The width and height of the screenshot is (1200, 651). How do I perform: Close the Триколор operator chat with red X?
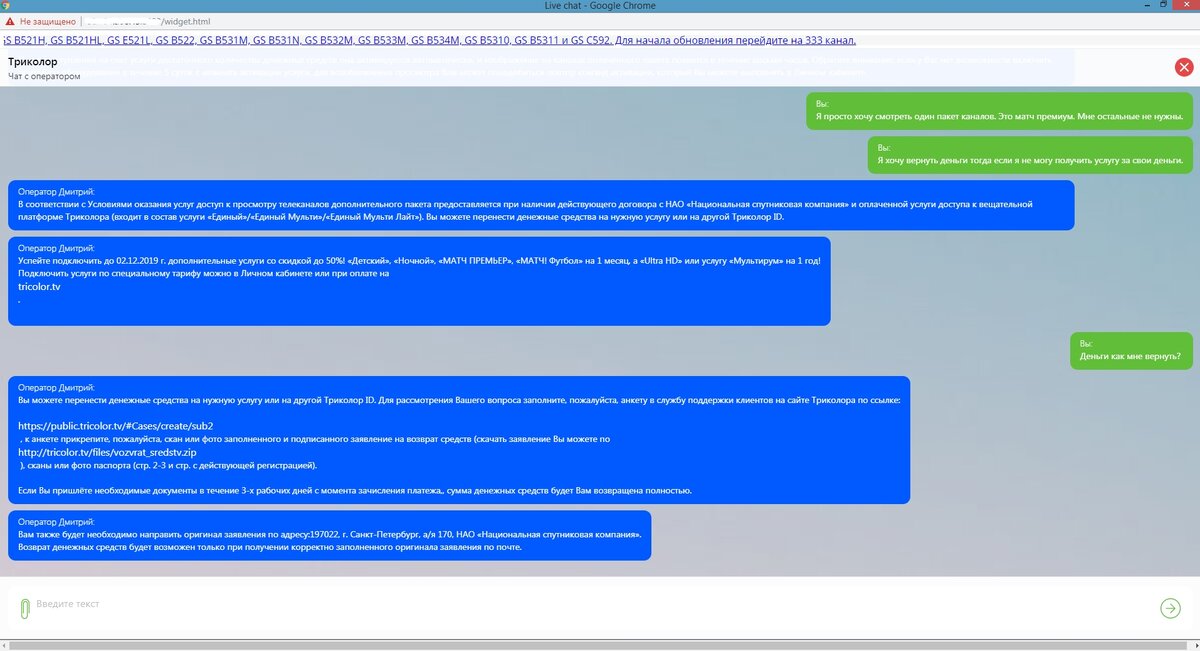(1184, 68)
